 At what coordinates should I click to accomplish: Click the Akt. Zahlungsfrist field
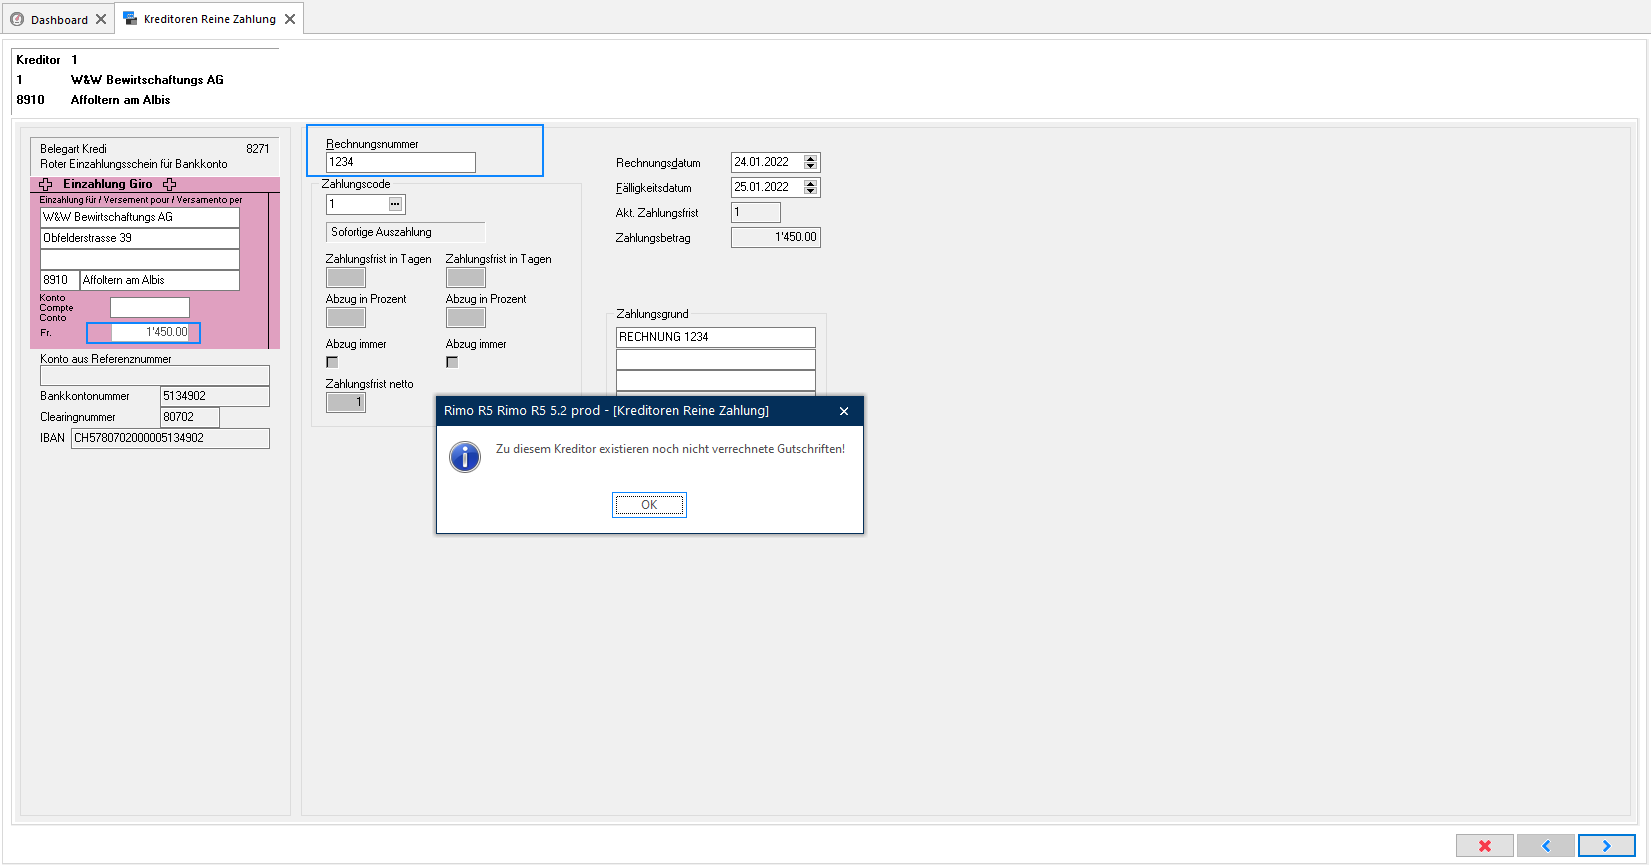coord(756,212)
